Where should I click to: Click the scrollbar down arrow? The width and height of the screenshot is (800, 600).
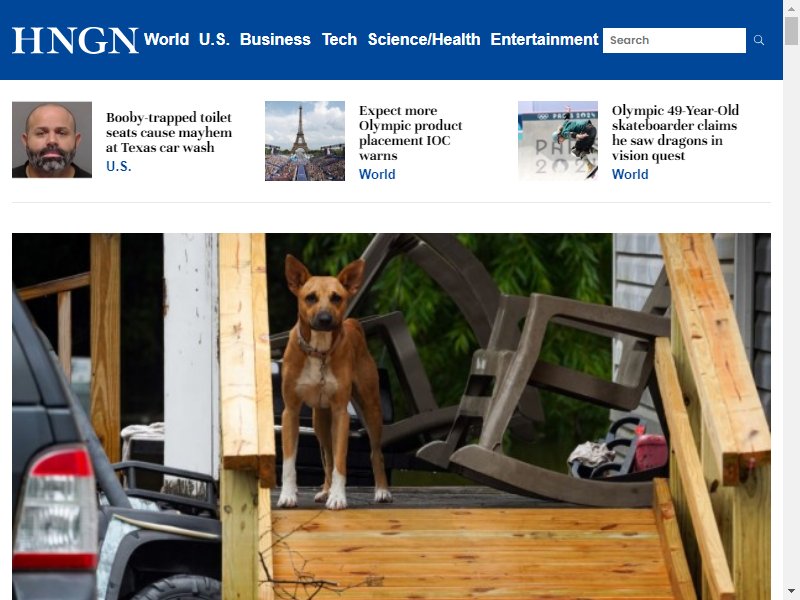[791, 591]
